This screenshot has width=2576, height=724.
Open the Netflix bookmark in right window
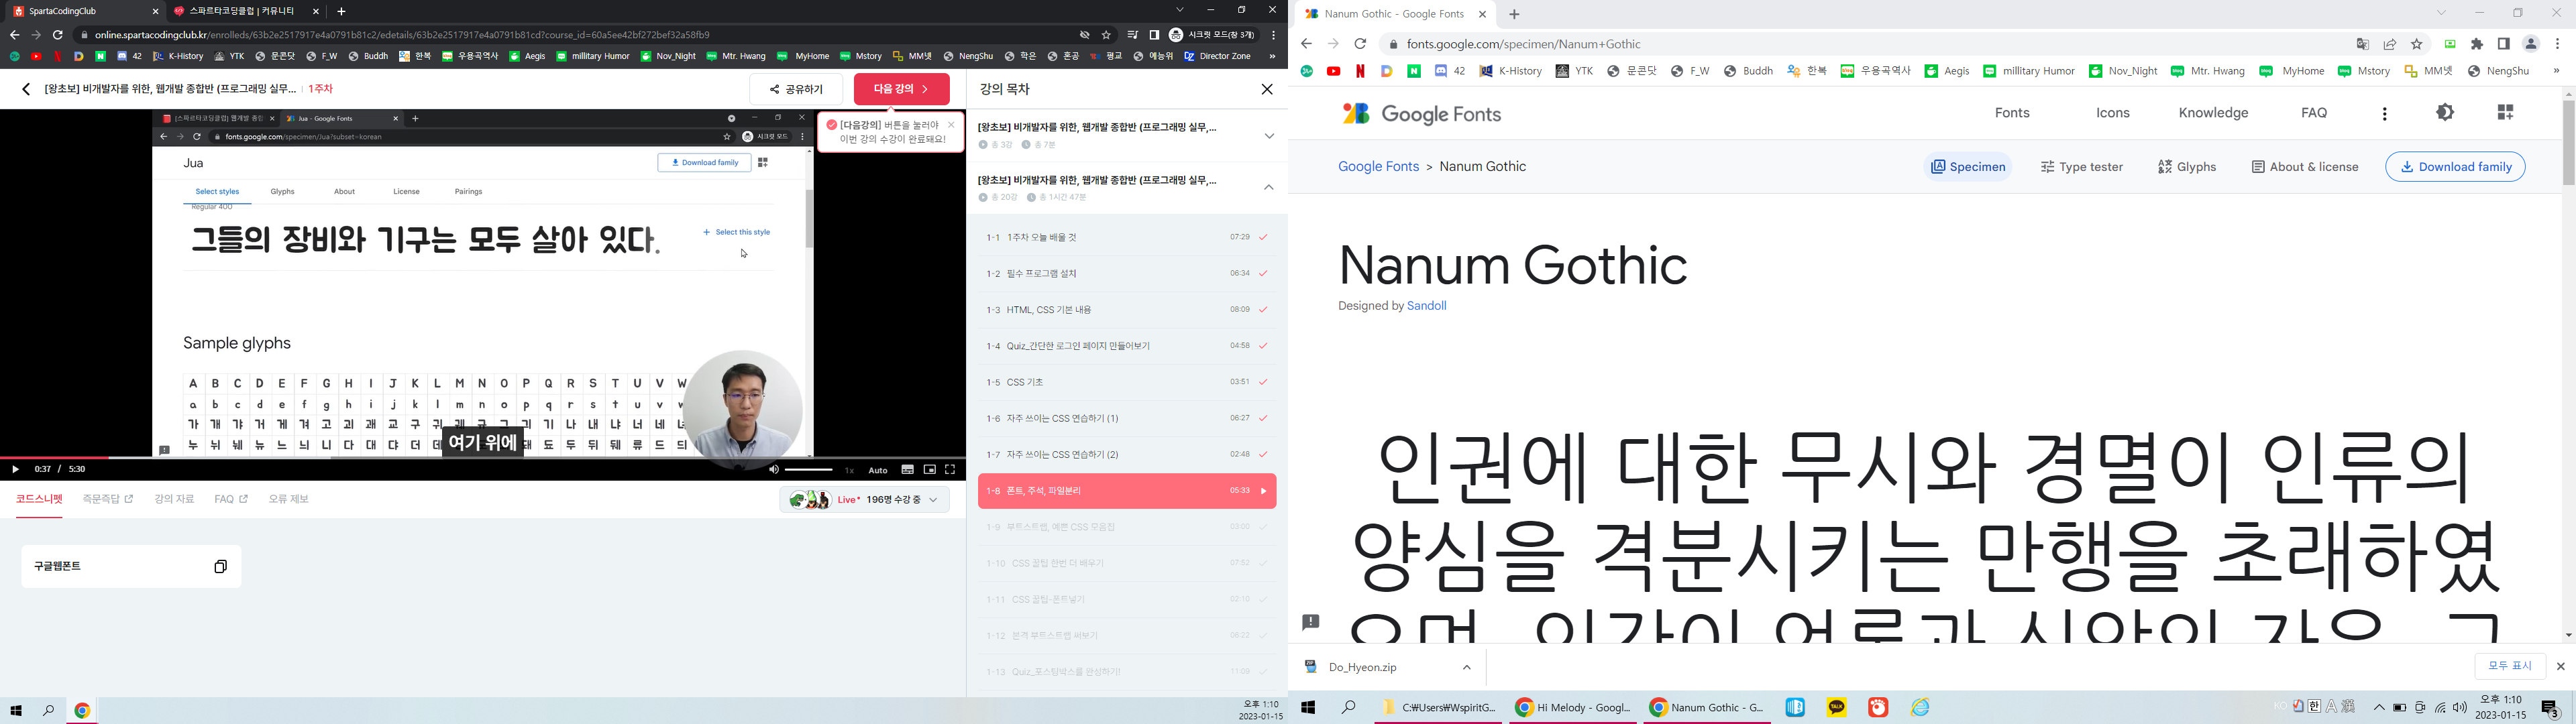pos(1360,71)
